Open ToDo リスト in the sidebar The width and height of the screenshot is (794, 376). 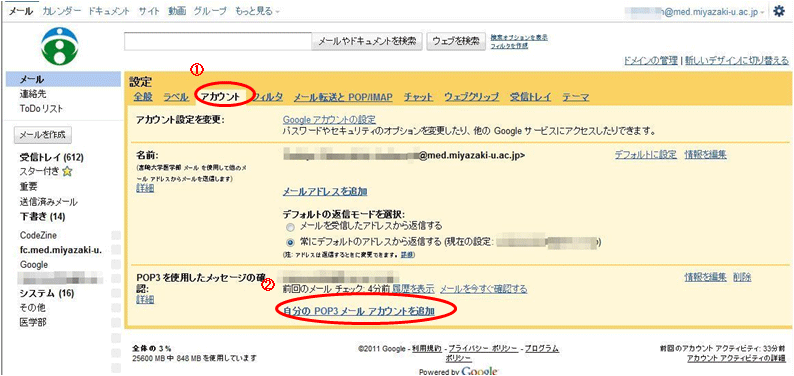[x=42, y=109]
